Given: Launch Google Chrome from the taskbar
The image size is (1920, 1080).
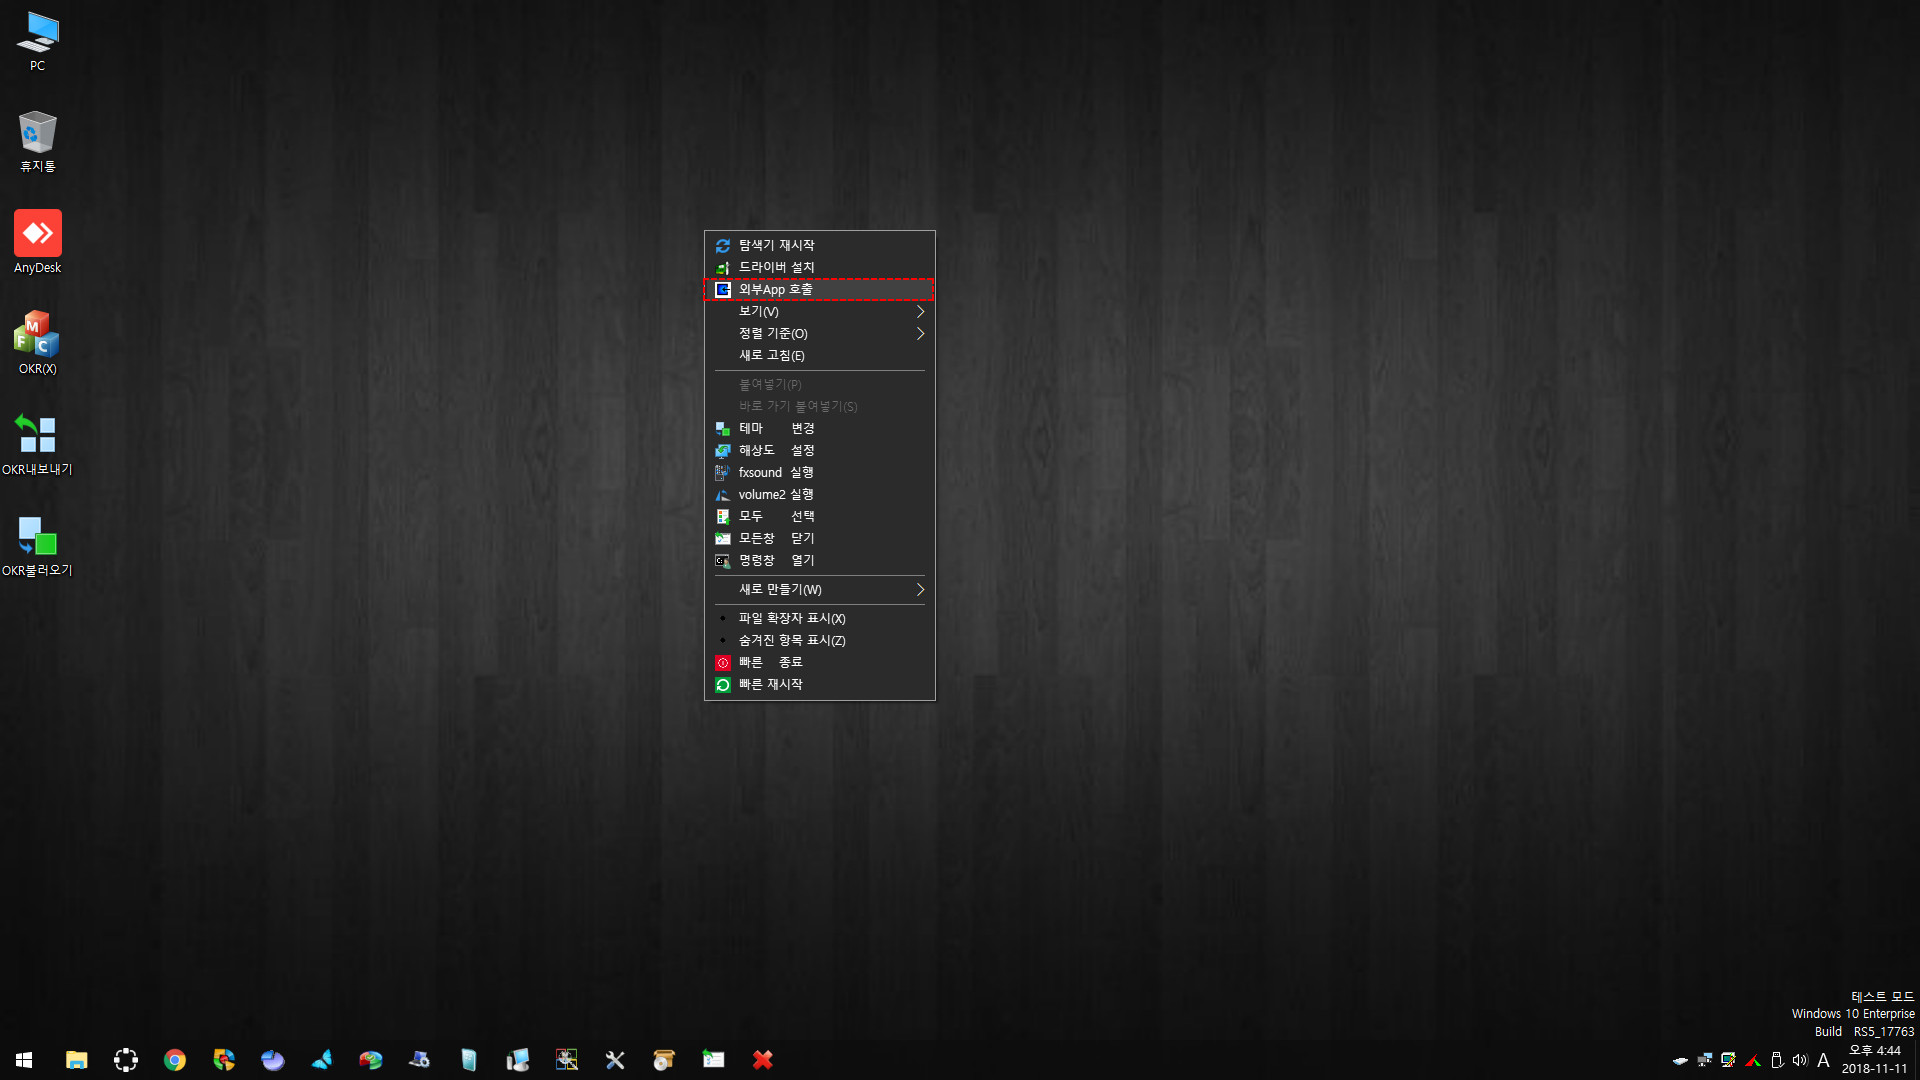Looking at the screenshot, I should pyautogui.click(x=175, y=1060).
